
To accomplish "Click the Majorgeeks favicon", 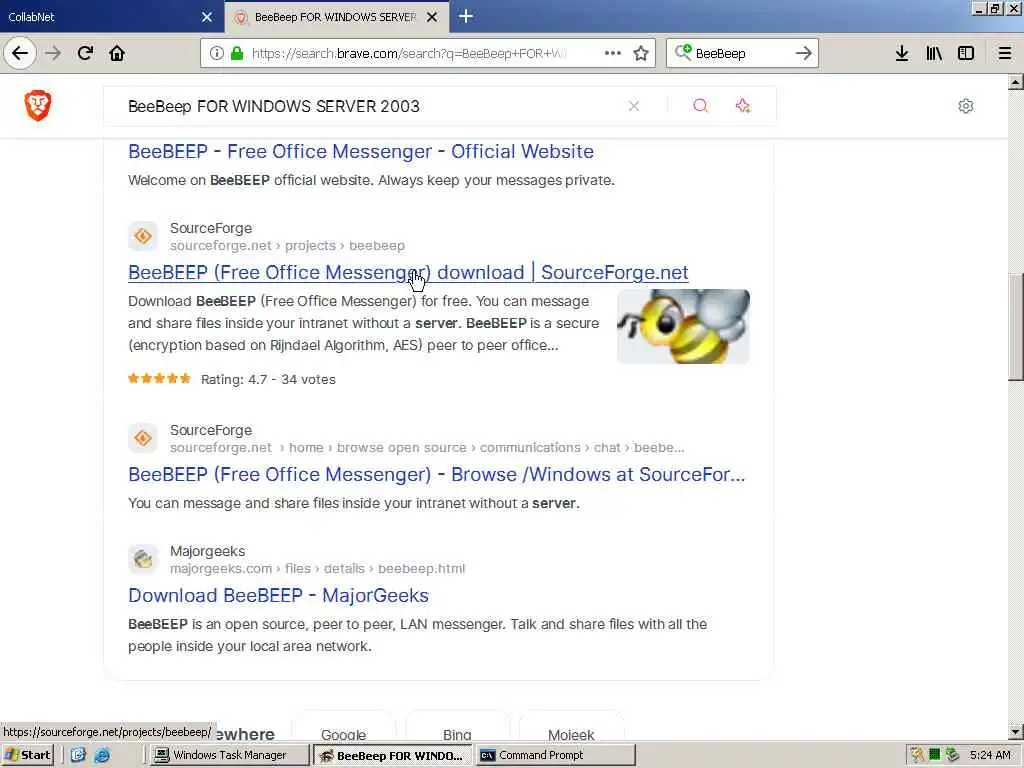I will (x=143, y=559).
